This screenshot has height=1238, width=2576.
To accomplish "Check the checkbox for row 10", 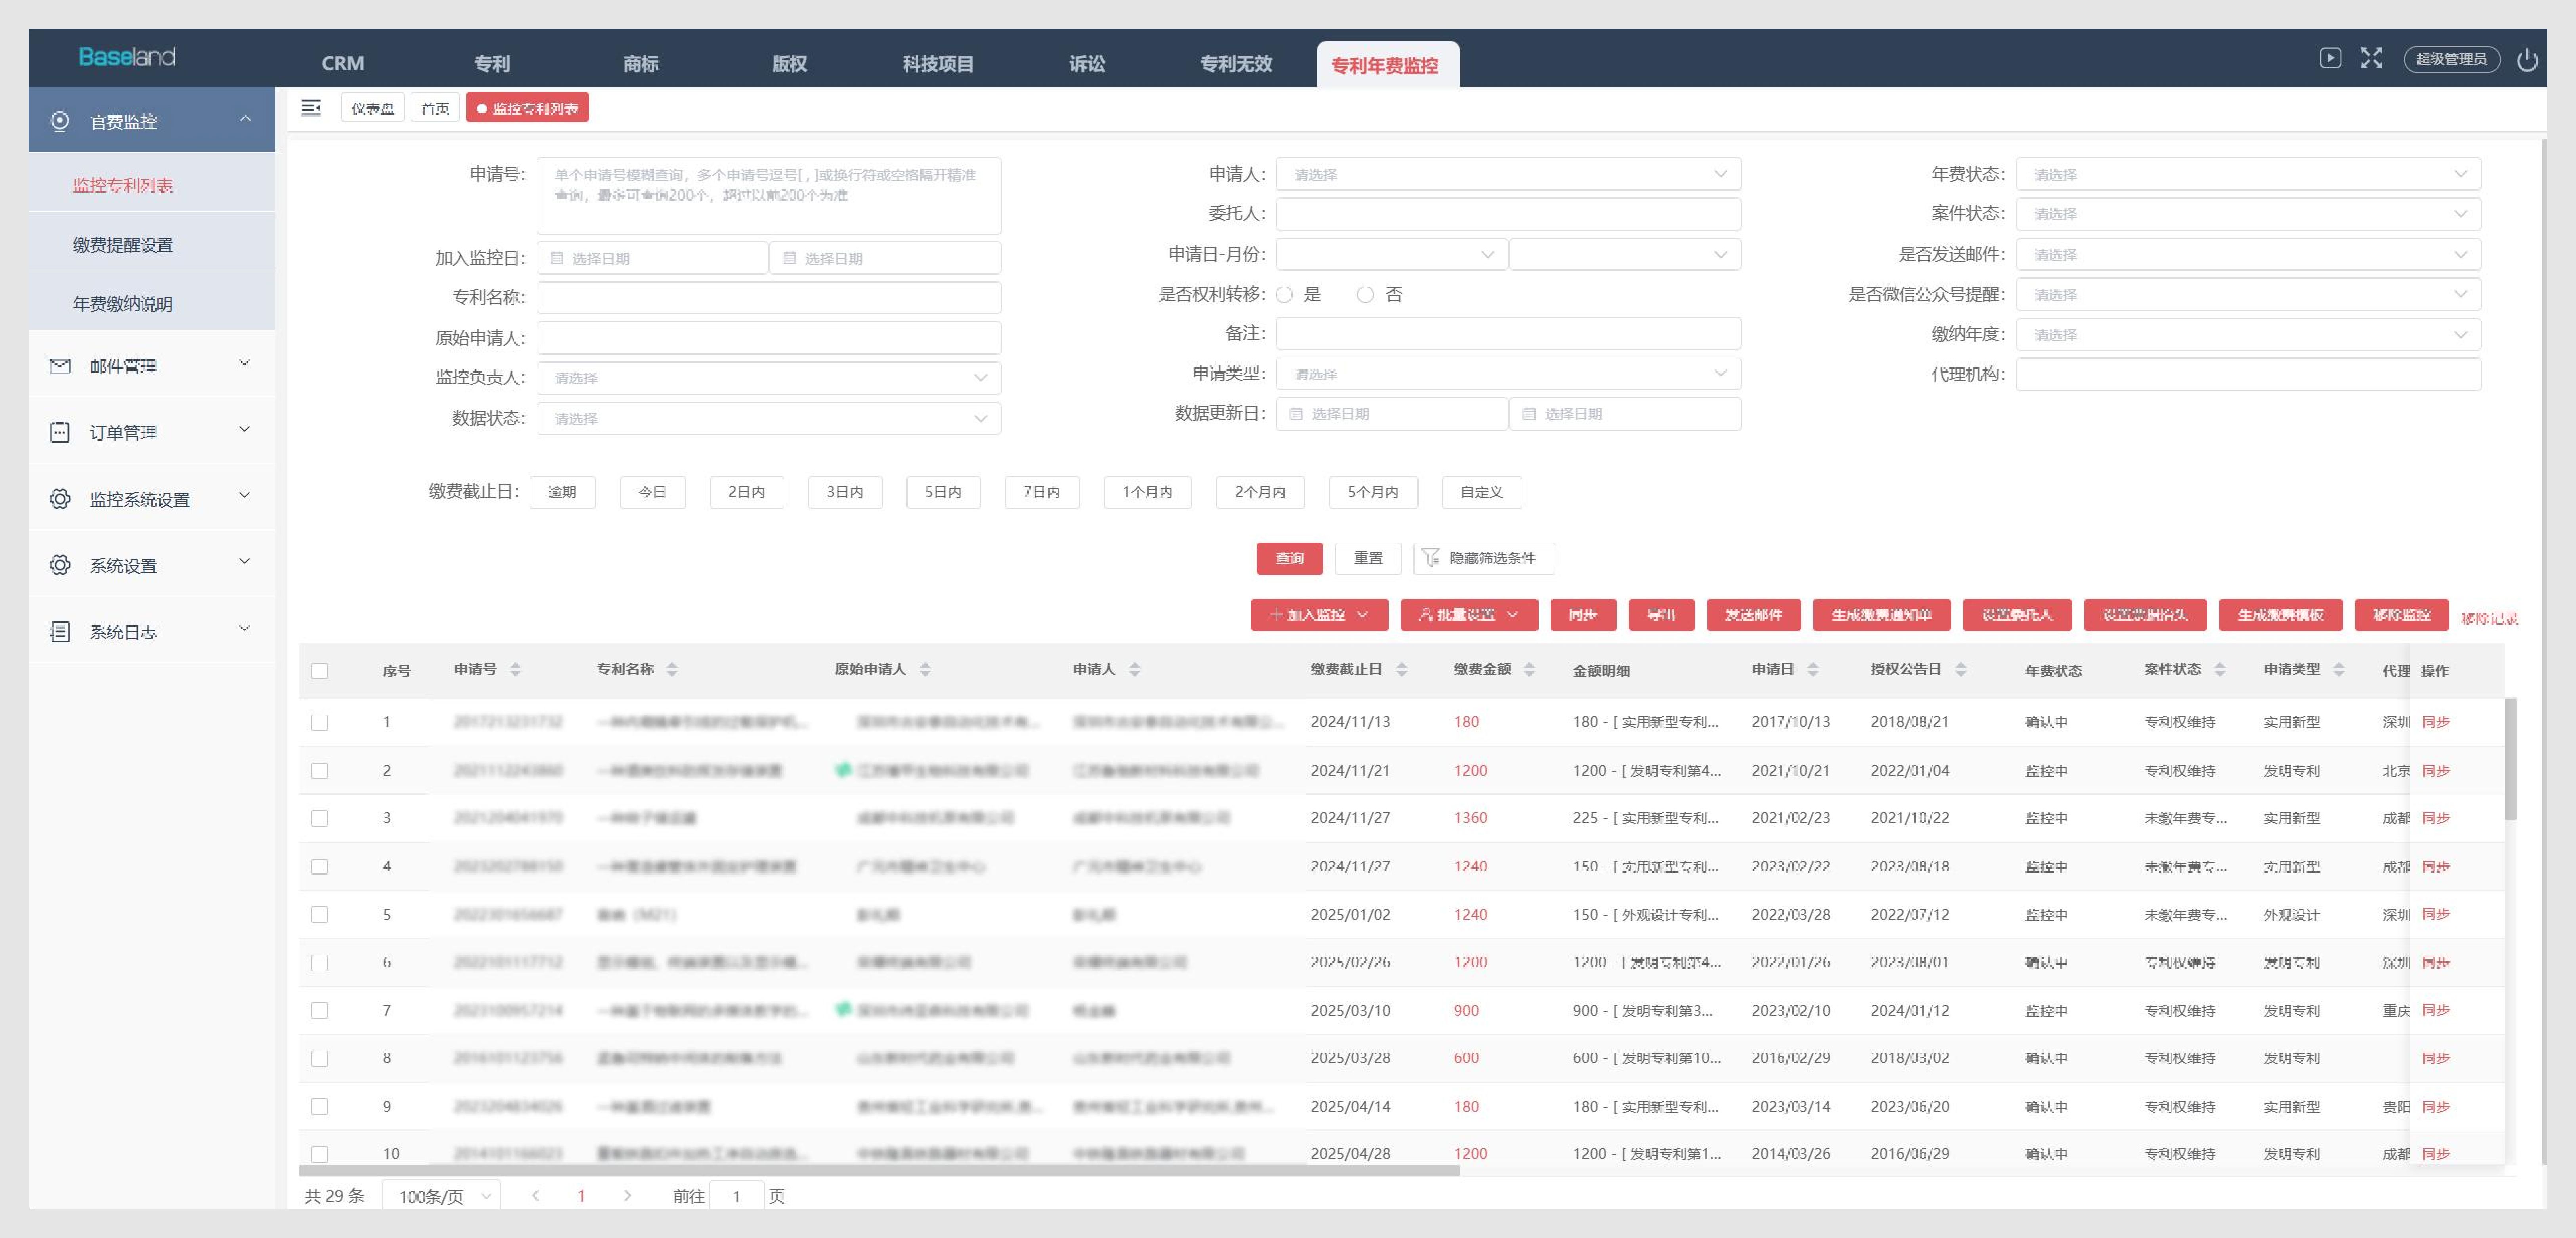I will 320,1154.
